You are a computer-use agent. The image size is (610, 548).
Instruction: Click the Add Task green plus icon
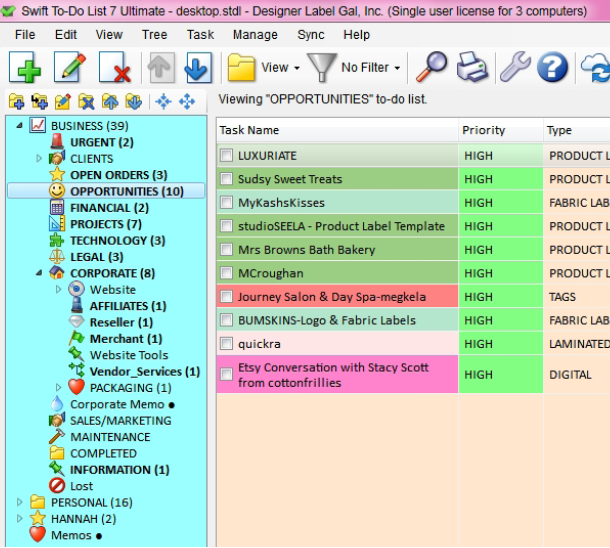[25, 67]
